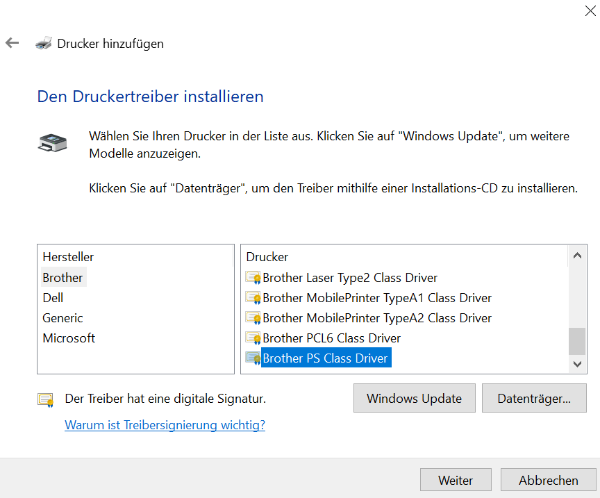Screen dimensions: 600x498
Task: Click driver icon beside MobilePrinter TypeA1 entry
Action: pyautogui.click(x=253, y=298)
